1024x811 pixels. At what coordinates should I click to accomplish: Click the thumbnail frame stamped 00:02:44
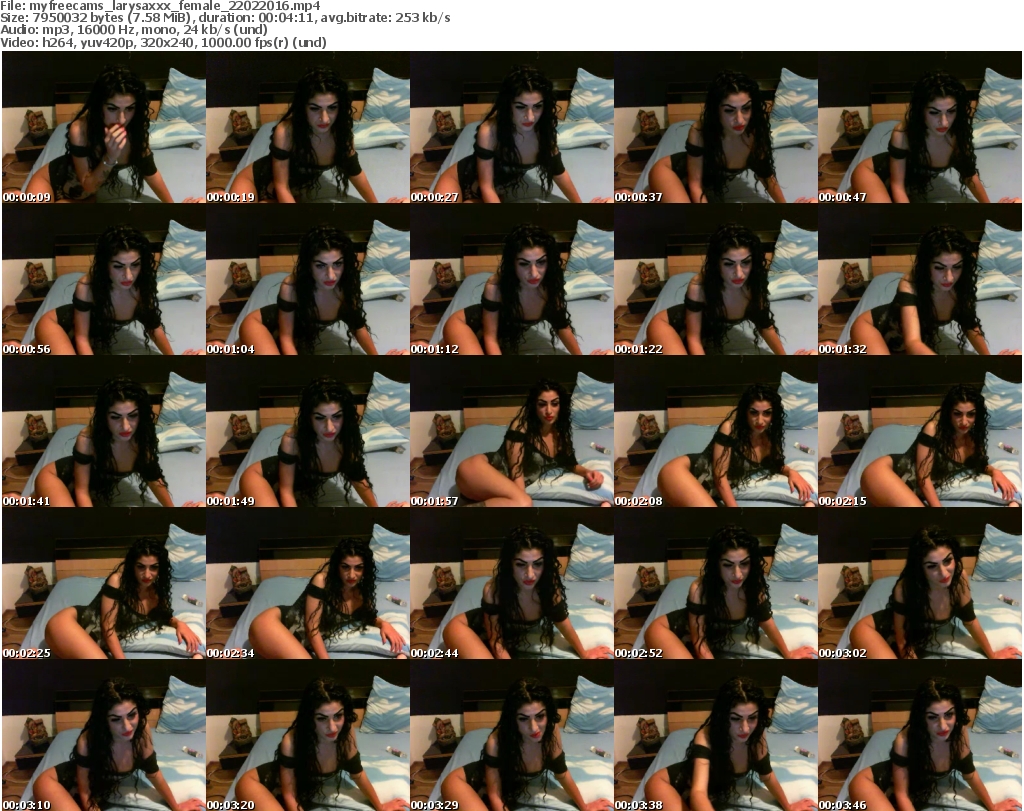(511, 584)
